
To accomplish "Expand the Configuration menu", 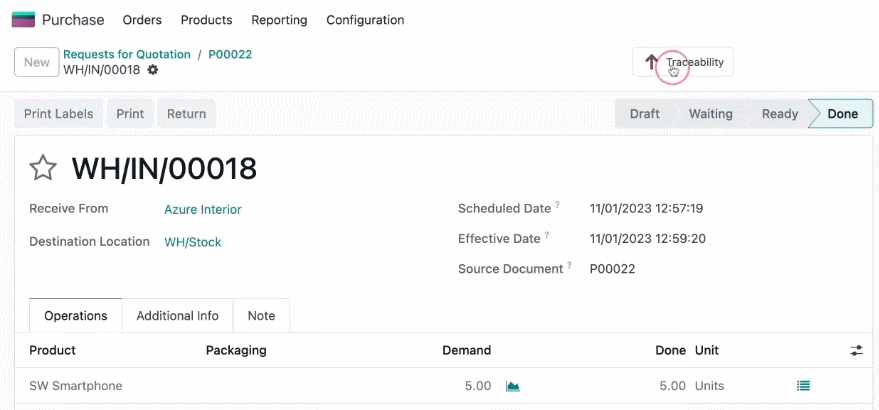I will [x=365, y=20].
